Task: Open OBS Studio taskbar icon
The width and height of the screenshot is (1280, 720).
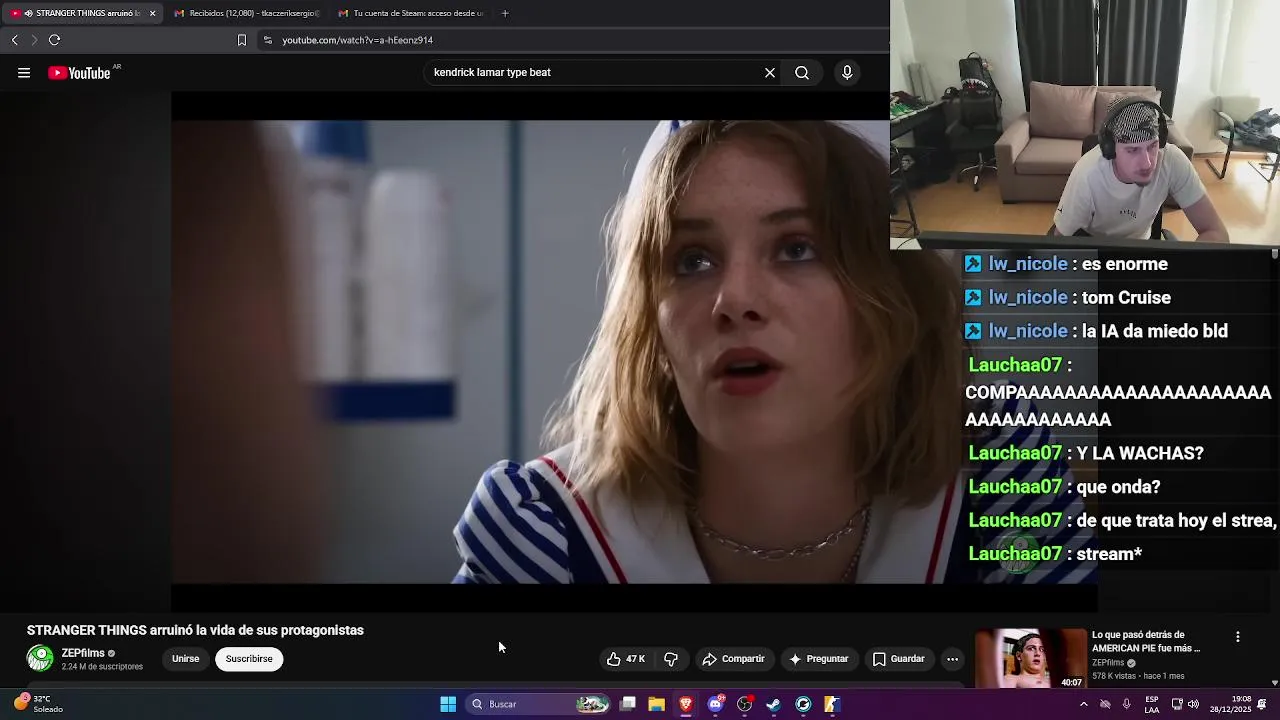Action: pos(744,704)
